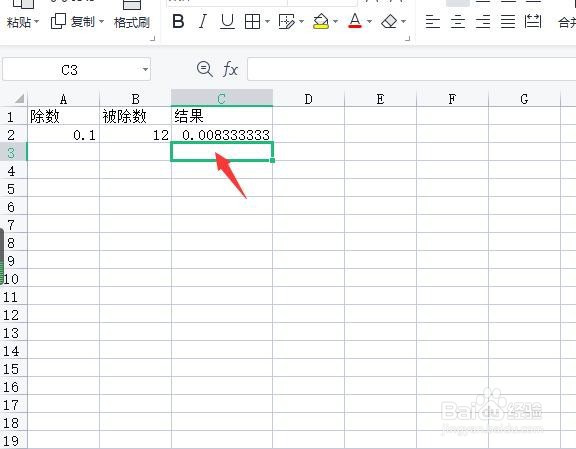Image resolution: width=576 pixels, height=449 pixels.
Task: Select column E header
Action: pos(381,99)
